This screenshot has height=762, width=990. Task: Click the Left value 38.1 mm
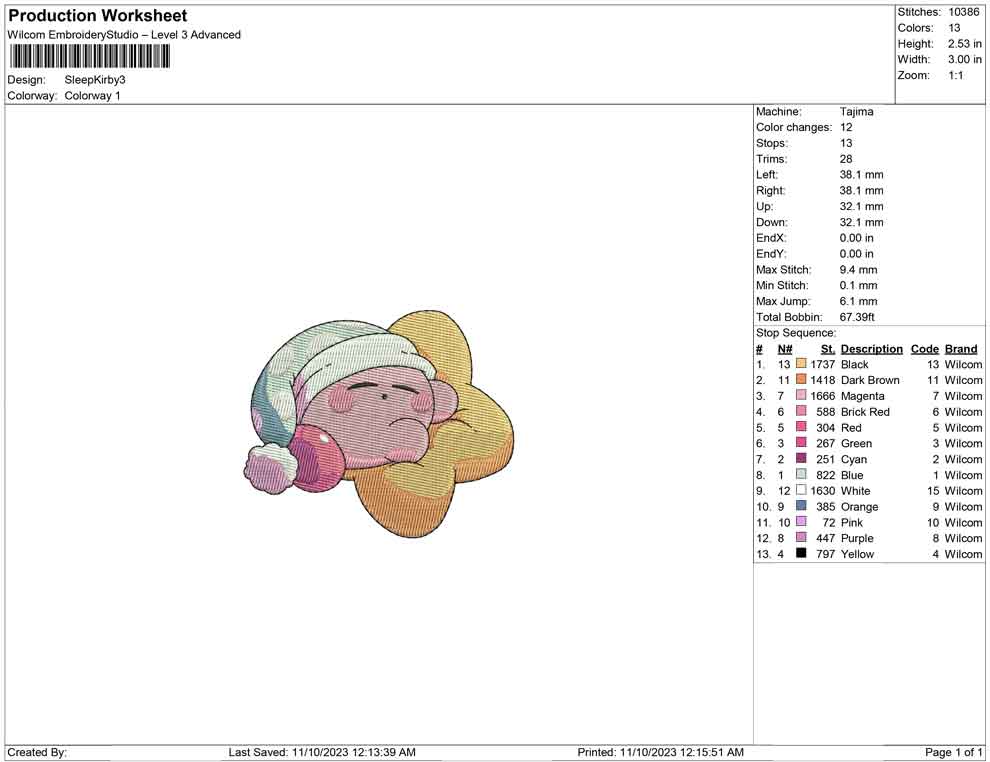[861, 175]
